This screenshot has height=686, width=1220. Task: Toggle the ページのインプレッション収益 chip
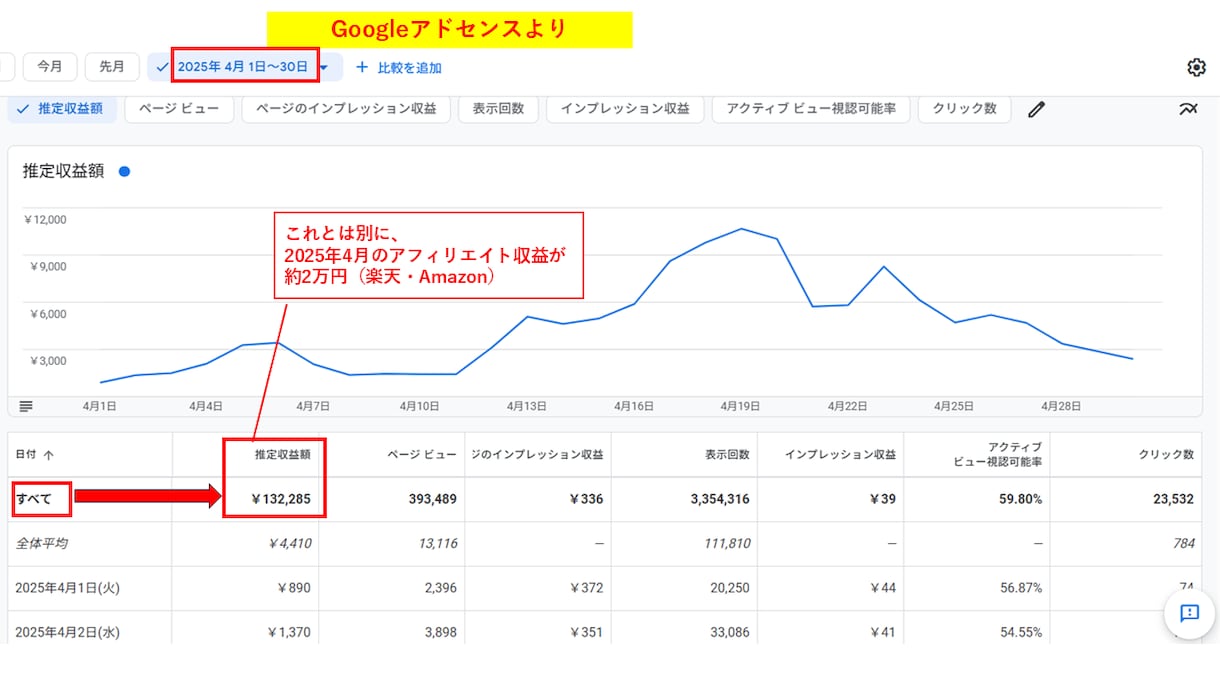click(x=346, y=109)
